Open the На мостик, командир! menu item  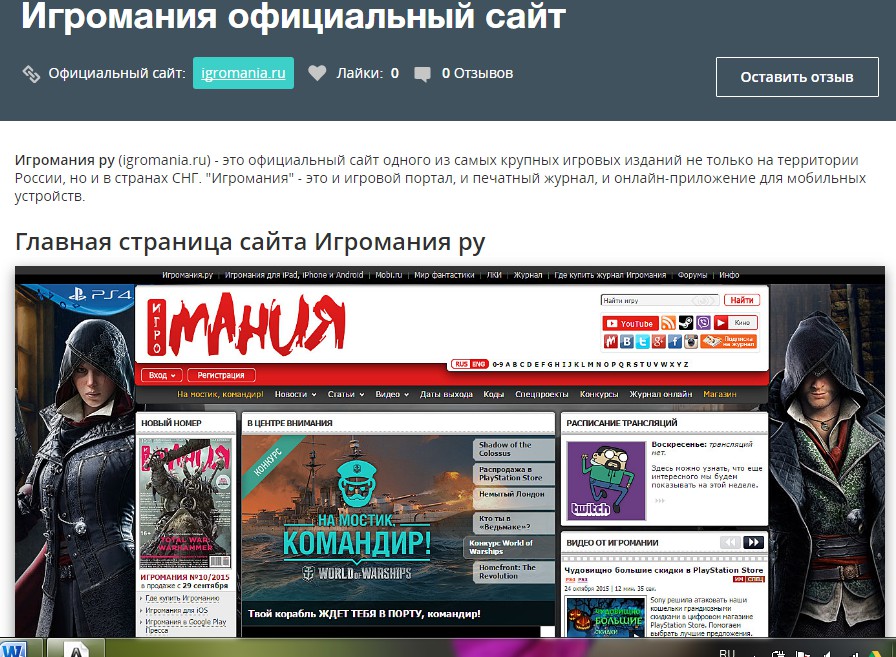point(220,394)
